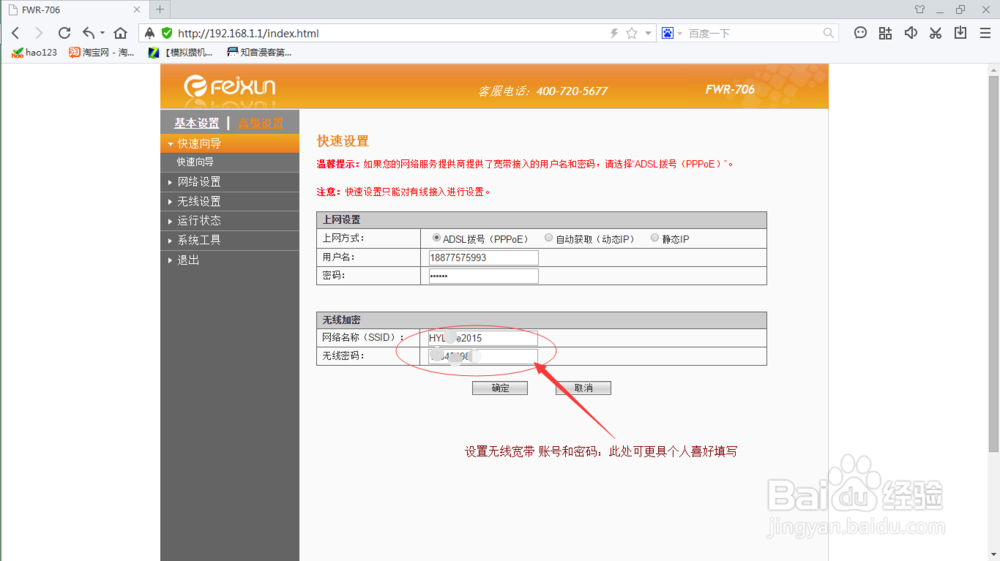Open the dropdown arrow beside undo icon
1000x561 pixels.
[x=102, y=33]
